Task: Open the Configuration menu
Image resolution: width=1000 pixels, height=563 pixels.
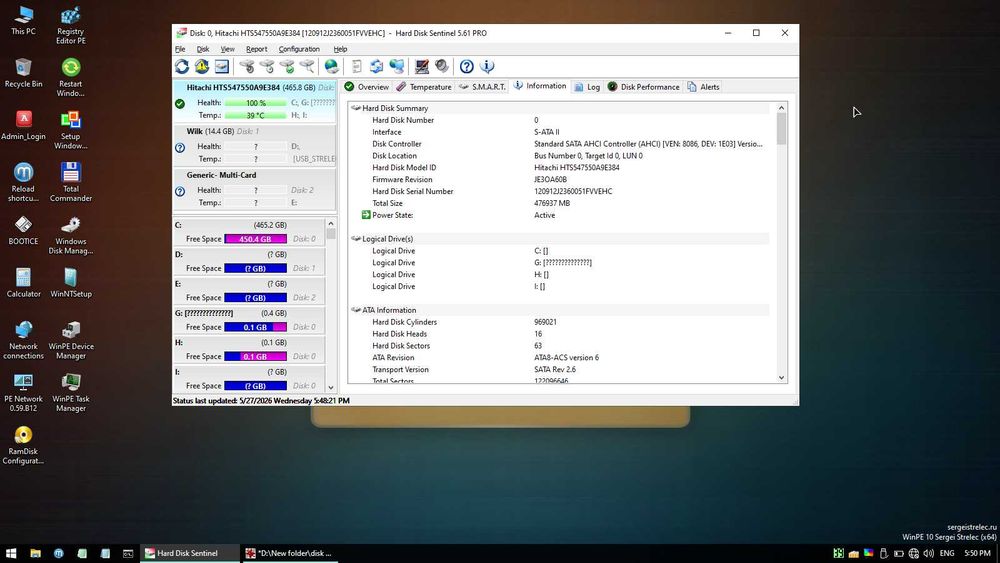Action: pyautogui.click(x=299, y=49)
